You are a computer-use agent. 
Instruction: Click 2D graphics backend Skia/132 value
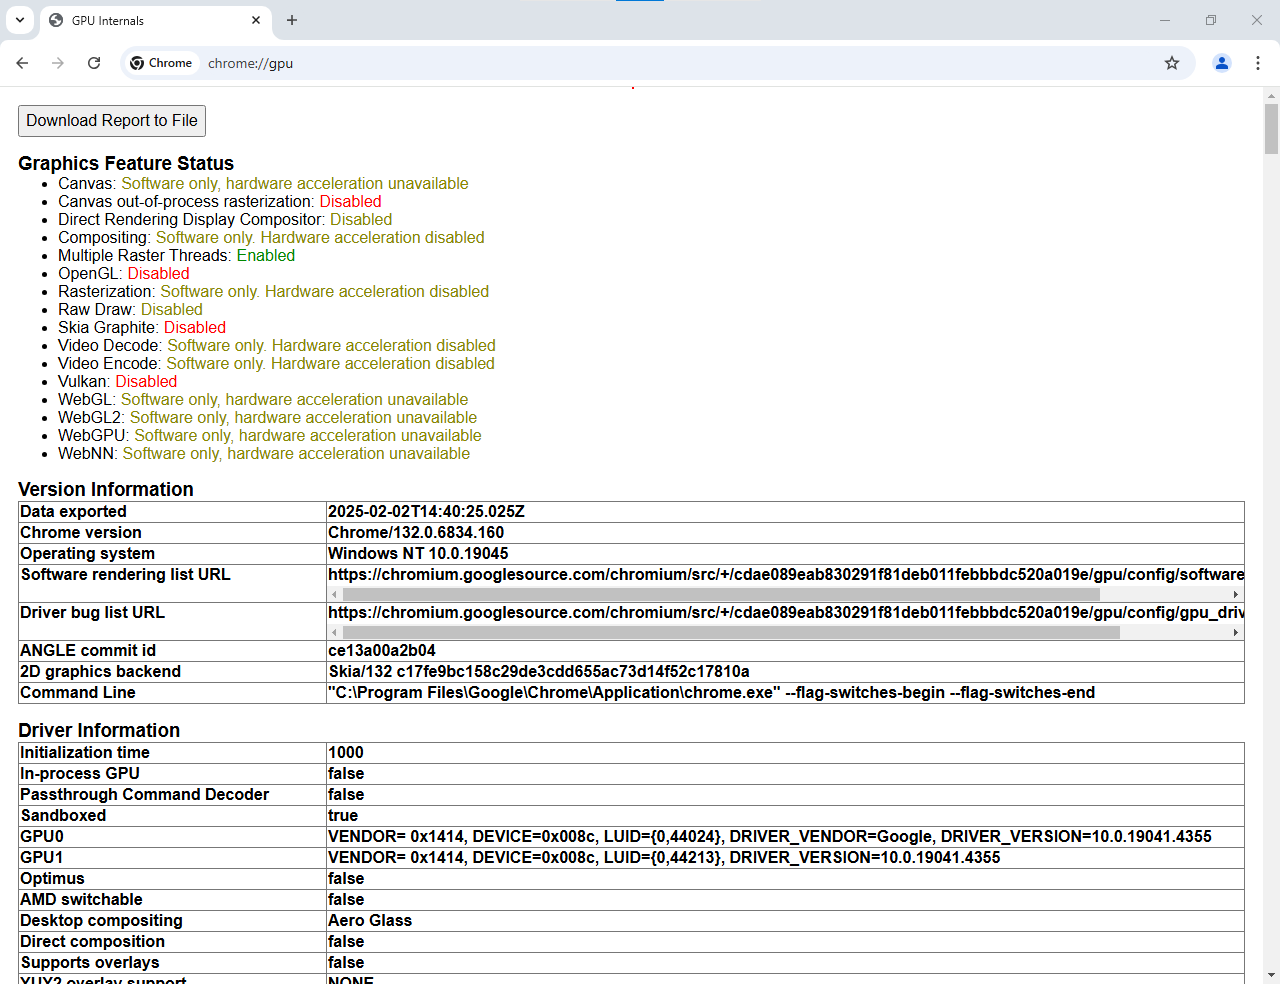pos(539,672)
